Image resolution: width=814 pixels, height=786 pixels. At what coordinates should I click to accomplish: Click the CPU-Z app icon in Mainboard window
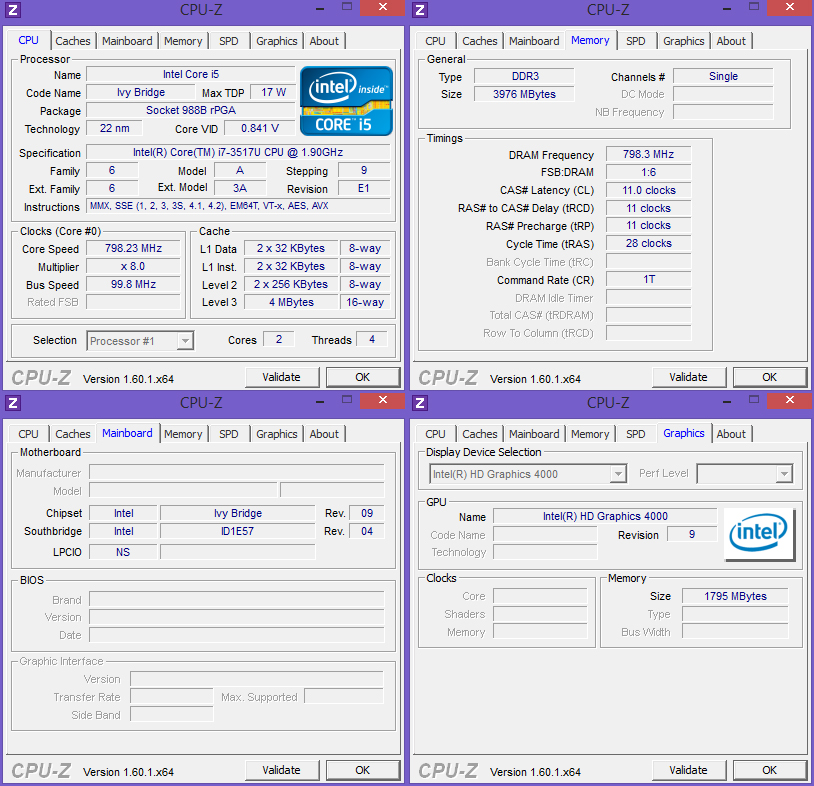pos(13,403)
